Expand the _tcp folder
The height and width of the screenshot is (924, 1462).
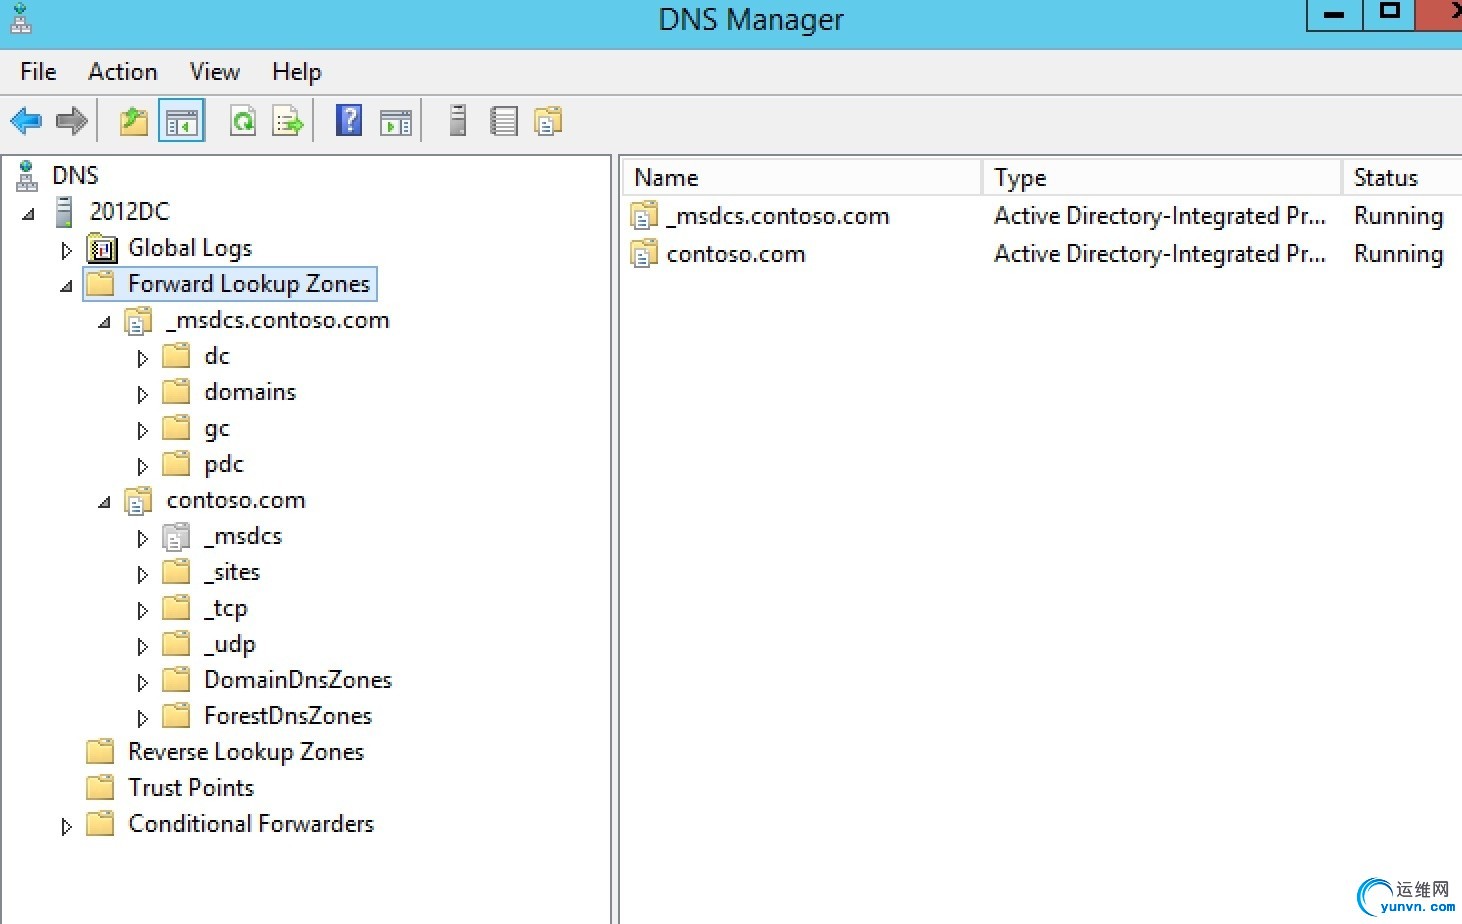(142, 610)
